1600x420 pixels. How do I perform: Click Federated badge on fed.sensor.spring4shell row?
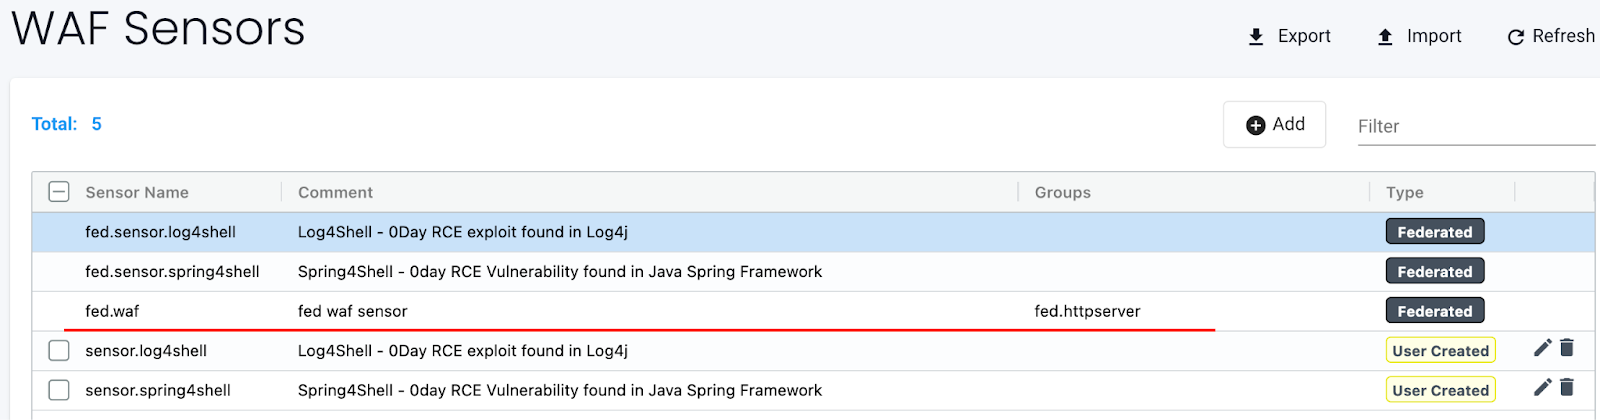point(1434,271)
